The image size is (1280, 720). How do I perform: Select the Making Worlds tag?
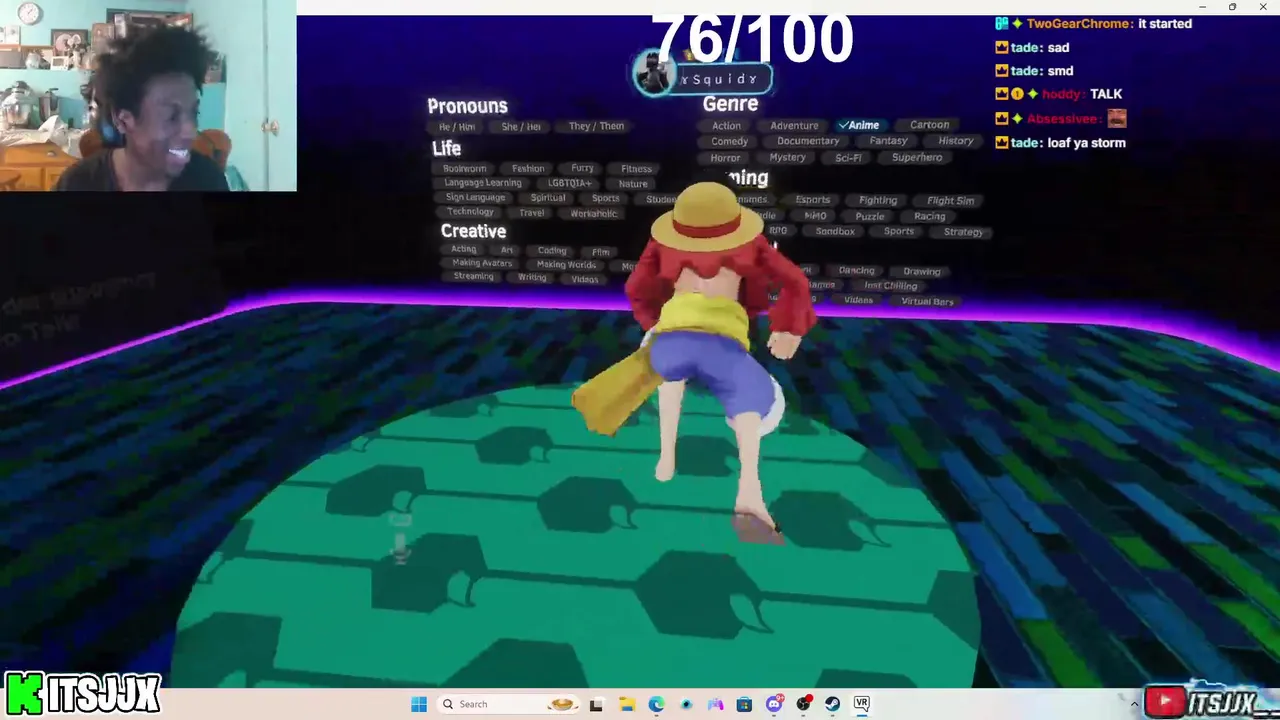click(x=566, y=265)
